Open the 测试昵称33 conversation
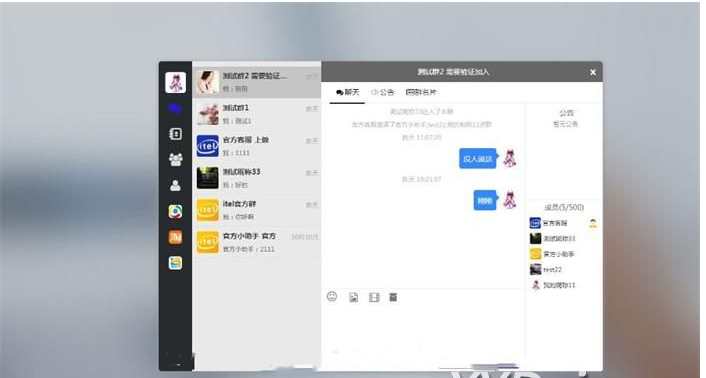Image resolution: width=706 pixels, height=378 pixels. pyautogui.click(x=257, y=178)
